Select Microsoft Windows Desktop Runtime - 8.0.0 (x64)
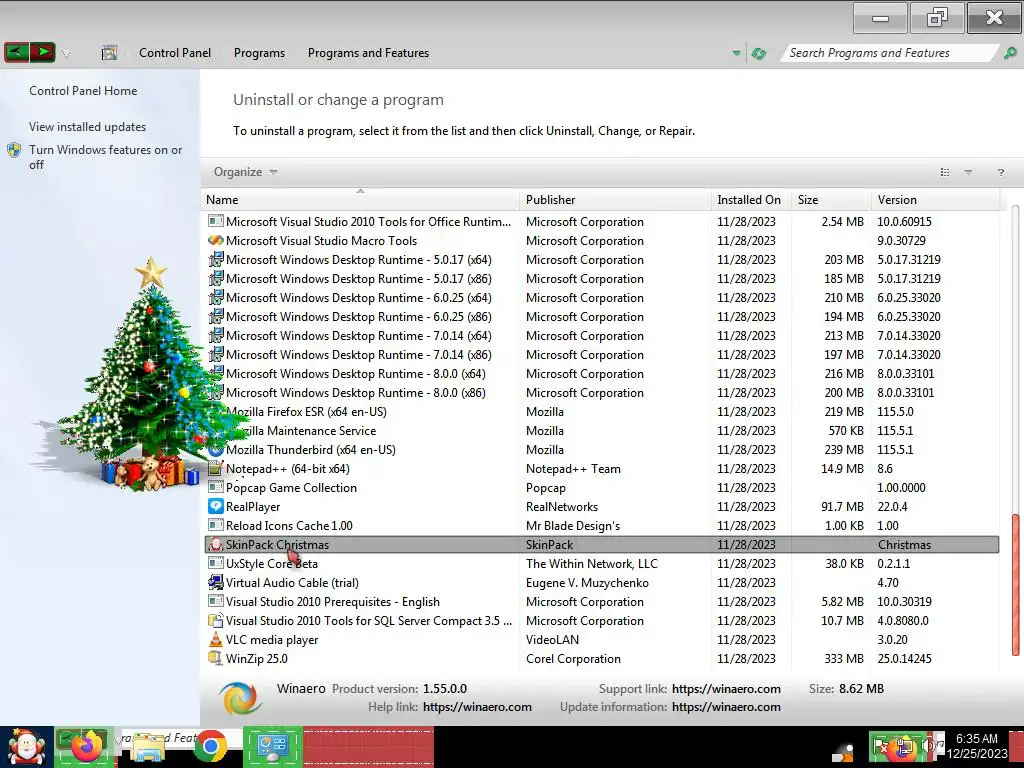The width and height of the screenshot is (1024, 768). [x=601, y=374]
